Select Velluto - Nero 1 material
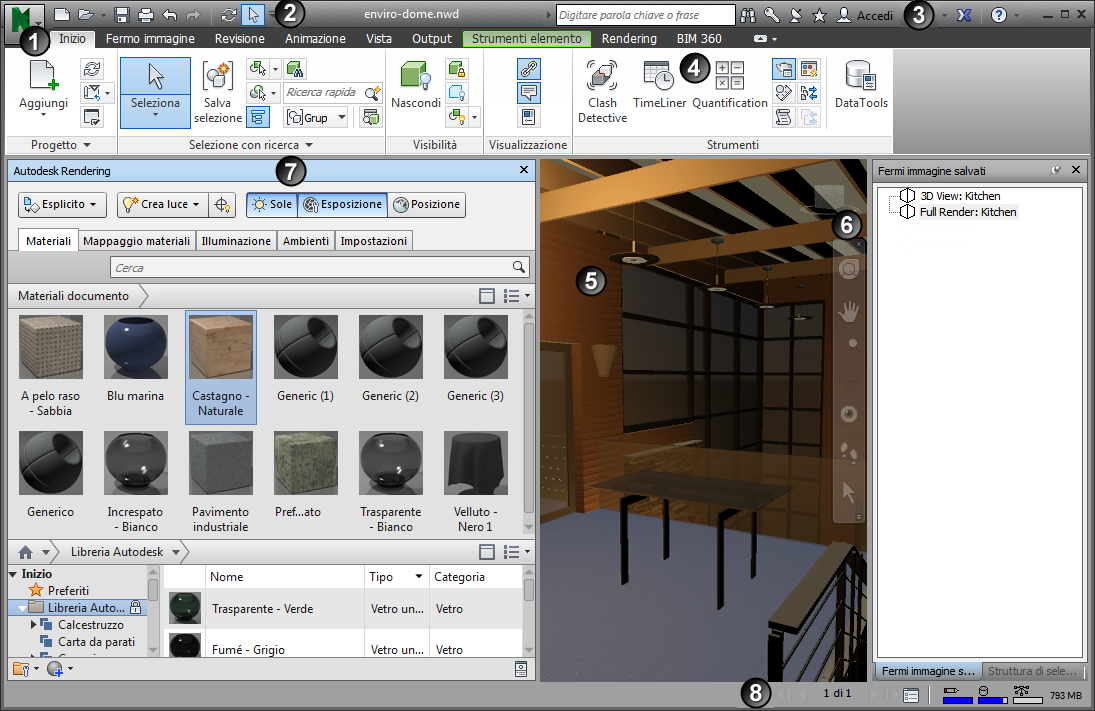The width and height of the screenshot is (1095, 711). click(476, 483)
